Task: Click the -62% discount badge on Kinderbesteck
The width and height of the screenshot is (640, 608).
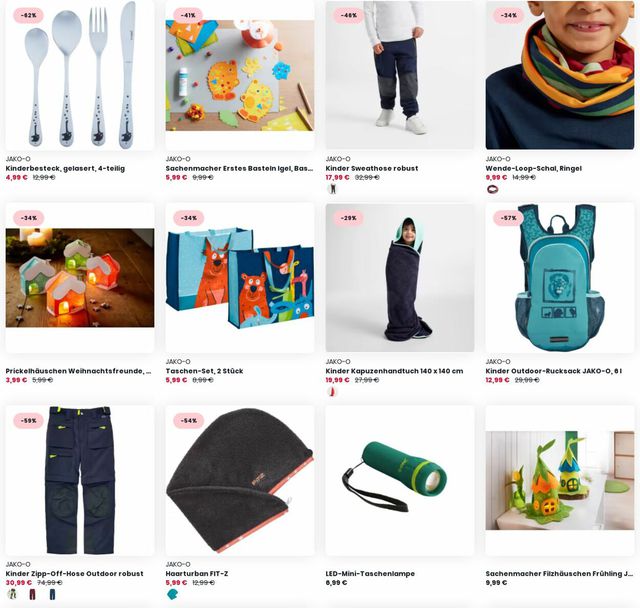Action: click(x=29, y=16)
